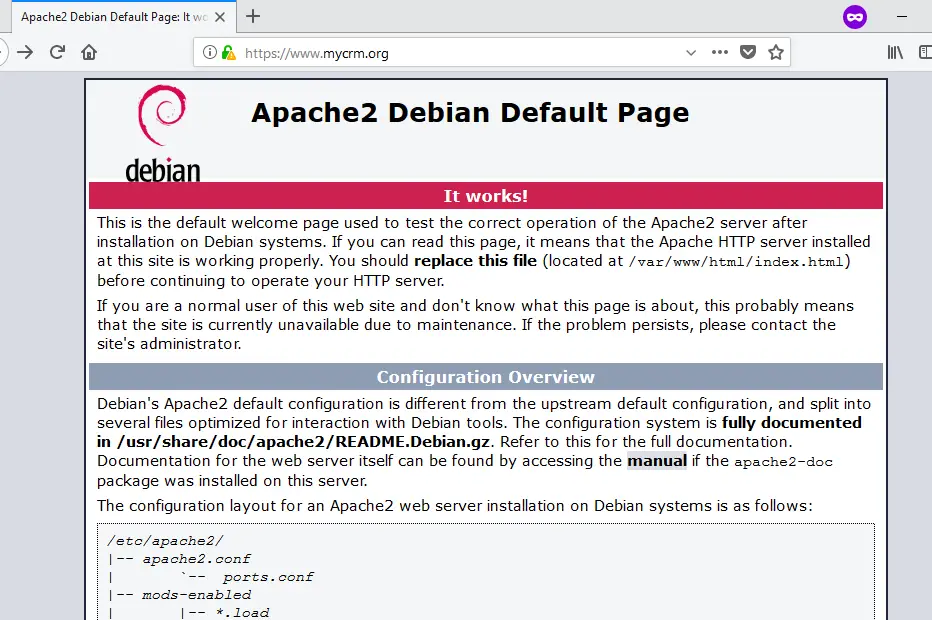
Task: Follow the manual link
Action: click(657, 461)
